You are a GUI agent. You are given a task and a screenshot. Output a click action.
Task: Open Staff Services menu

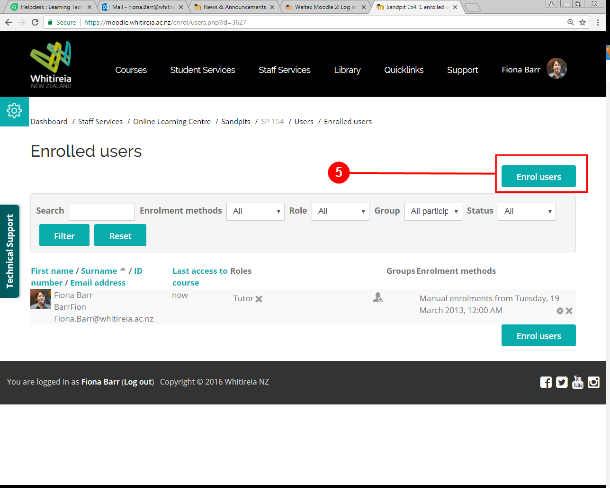284,70
